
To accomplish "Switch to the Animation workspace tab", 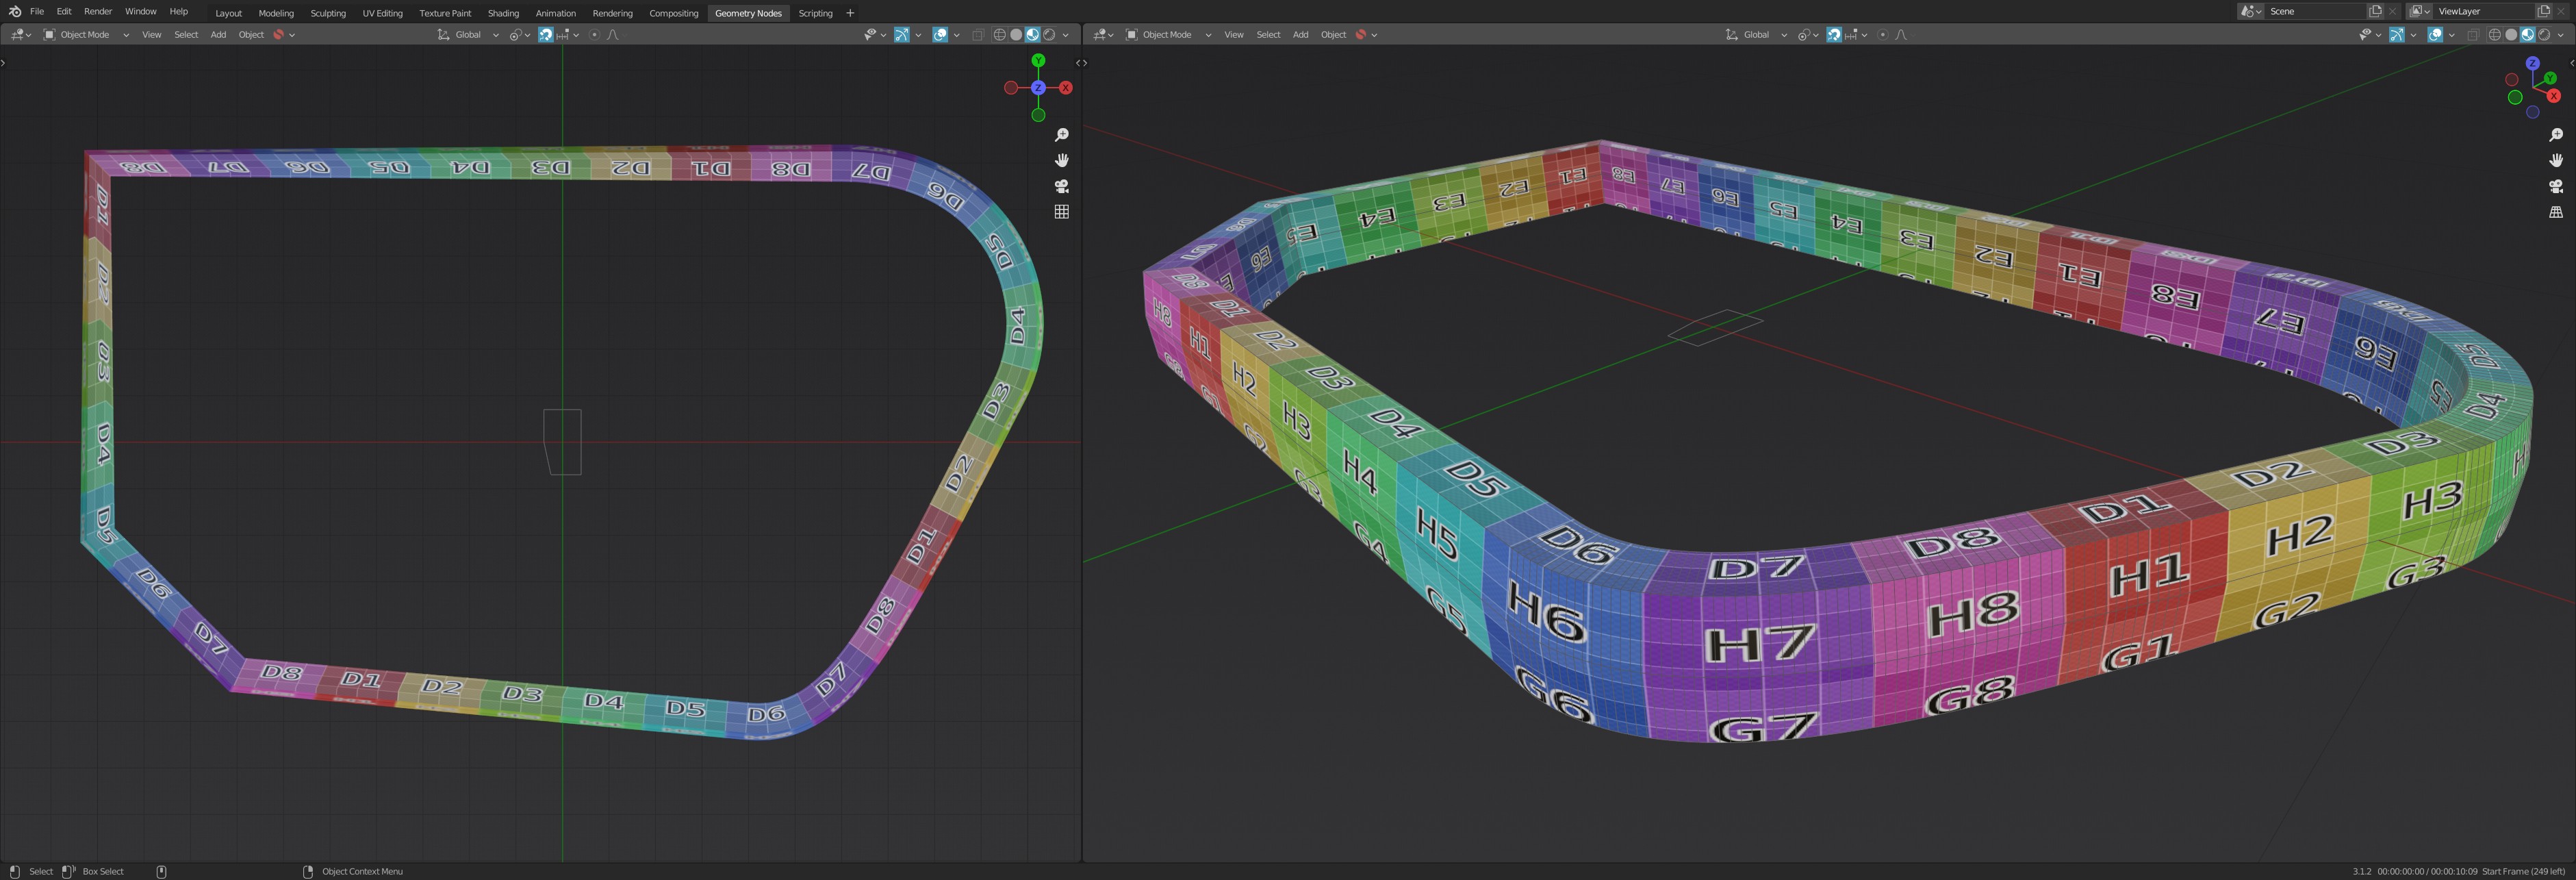I will pos(555,13).
